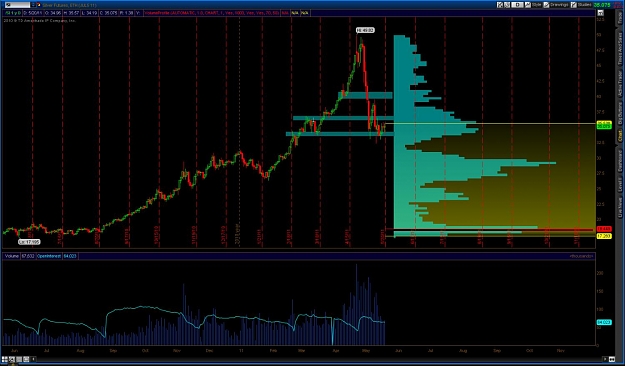The width and height of the screenshot is (625, 366).
Task: Select the topmost teal rectangle drawing
Action: pyautogui.click(x=366, y=95)
